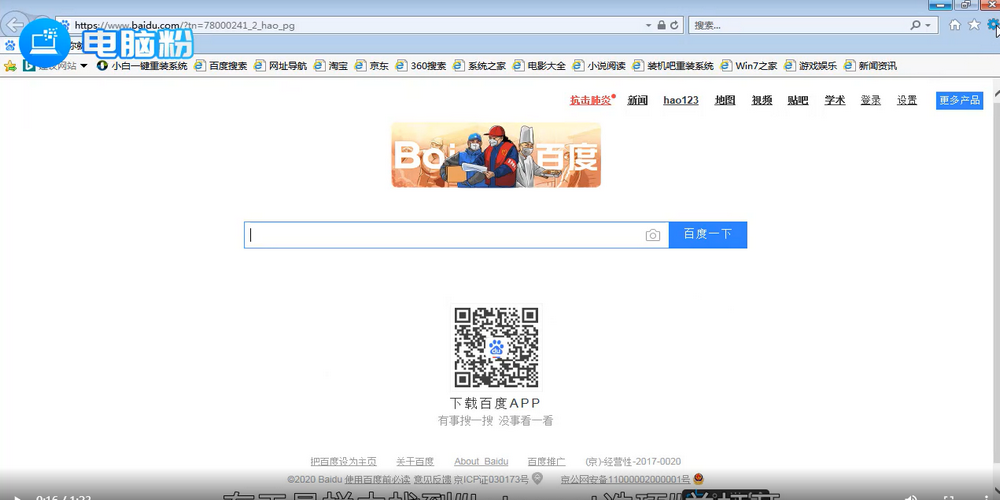Screen dimensions: 1000x500
Task: Click the magnifier icon in IE search box
Action: [x=916, y=26]
